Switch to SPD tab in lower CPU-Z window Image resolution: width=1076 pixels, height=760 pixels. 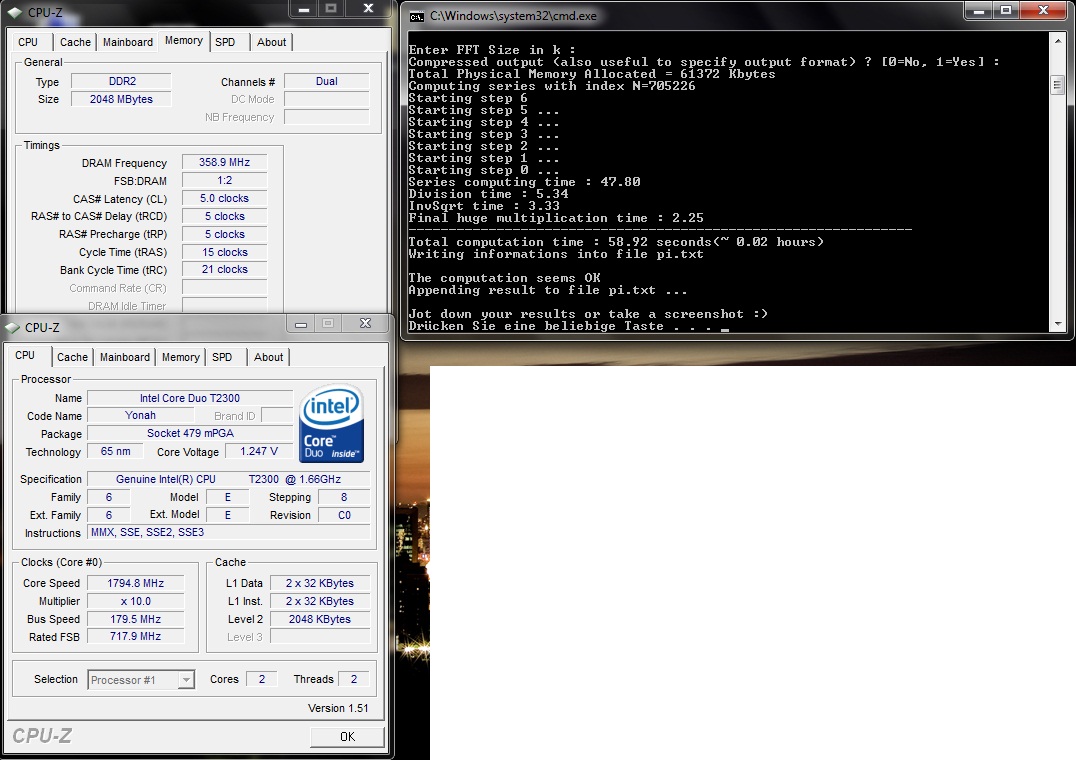click(x=222, y=357)
